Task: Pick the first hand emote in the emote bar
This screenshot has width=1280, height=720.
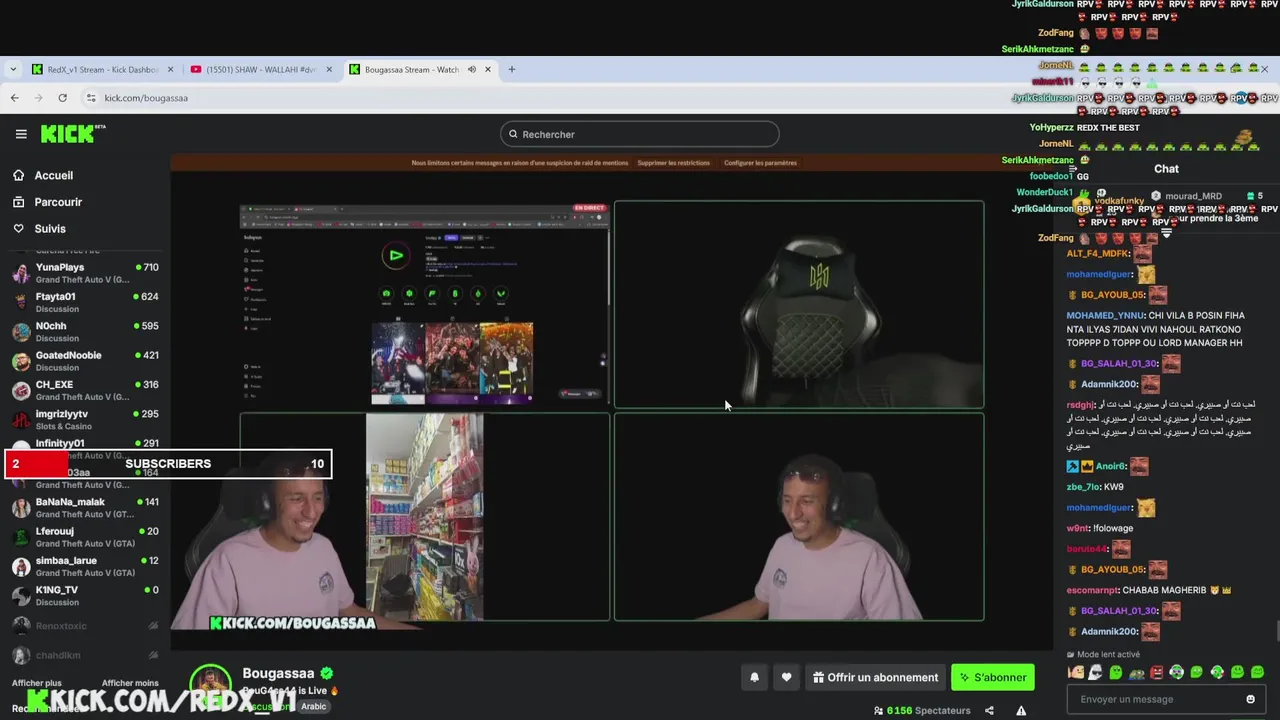Action: click(x=1076, y=673)
